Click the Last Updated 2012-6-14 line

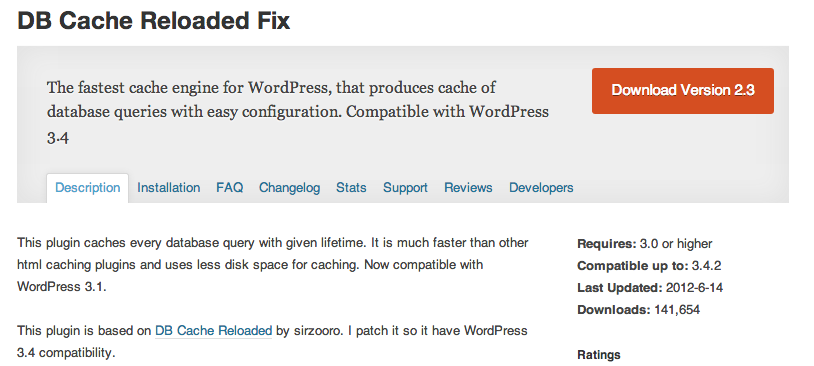(x=650, y=288)
